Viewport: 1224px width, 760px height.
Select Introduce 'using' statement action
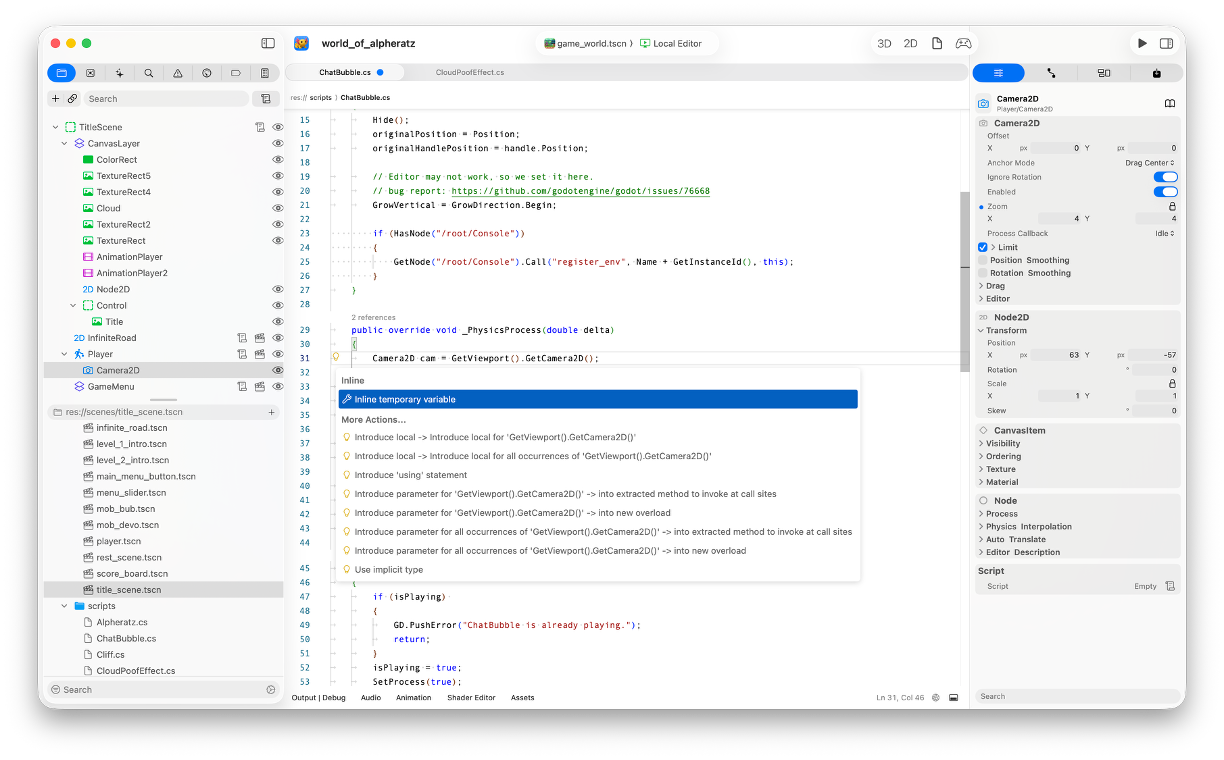click(598, 475)
